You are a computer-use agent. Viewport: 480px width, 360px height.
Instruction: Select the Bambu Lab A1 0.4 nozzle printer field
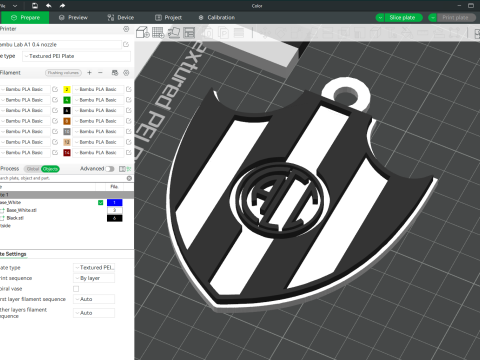(60, 44)
